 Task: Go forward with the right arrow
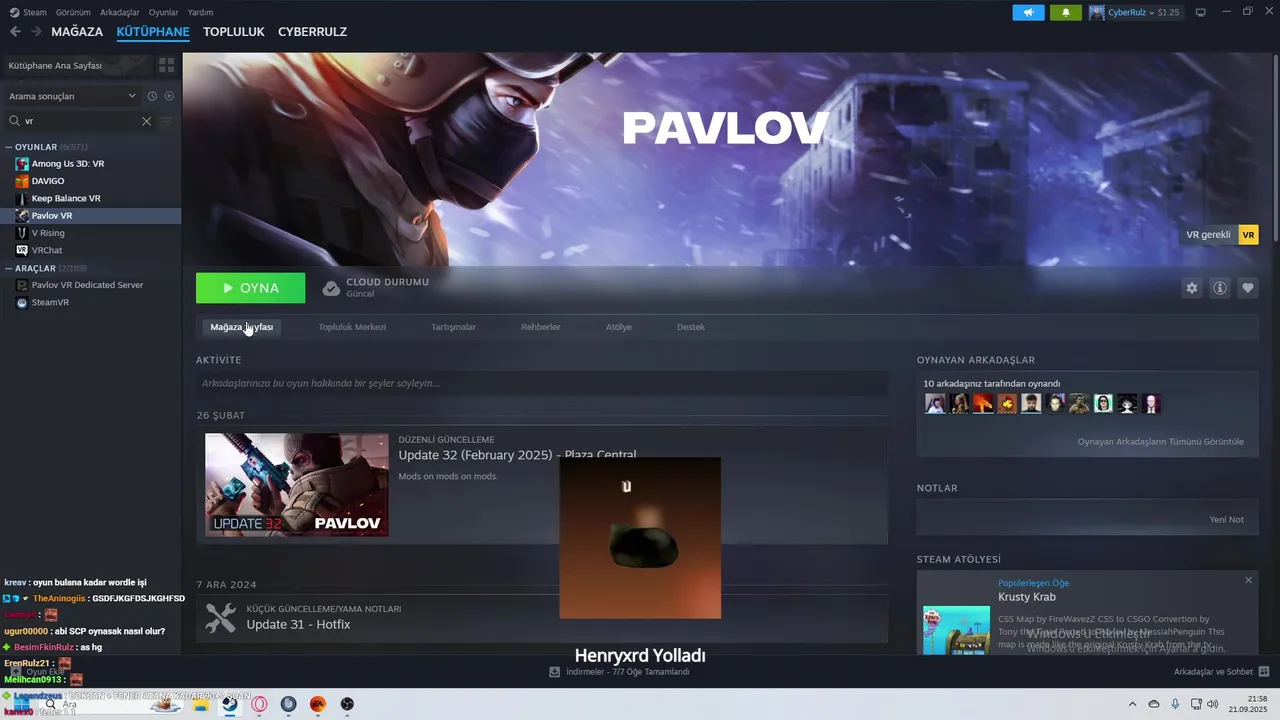36,32
